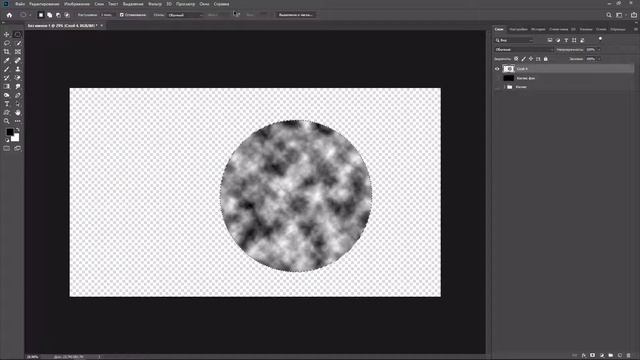Choose Intersect with selection mode
This screenshot has width=640, height=360.
67,15
